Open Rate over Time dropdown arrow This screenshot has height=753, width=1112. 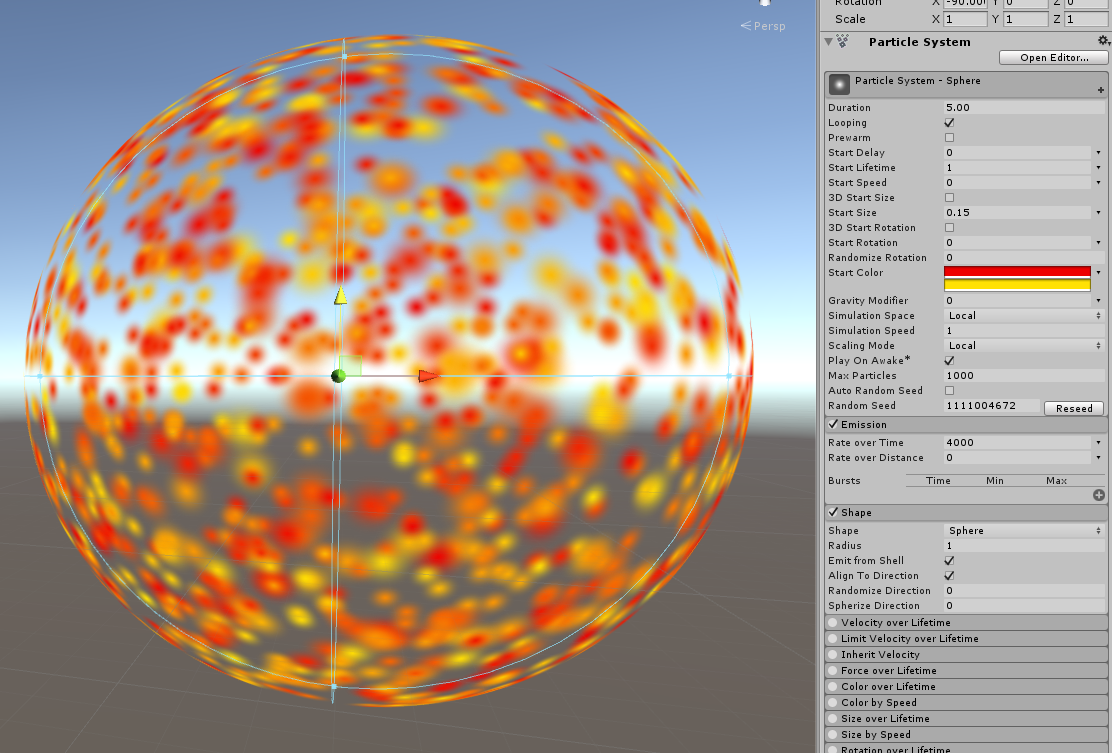(1099, 442)
